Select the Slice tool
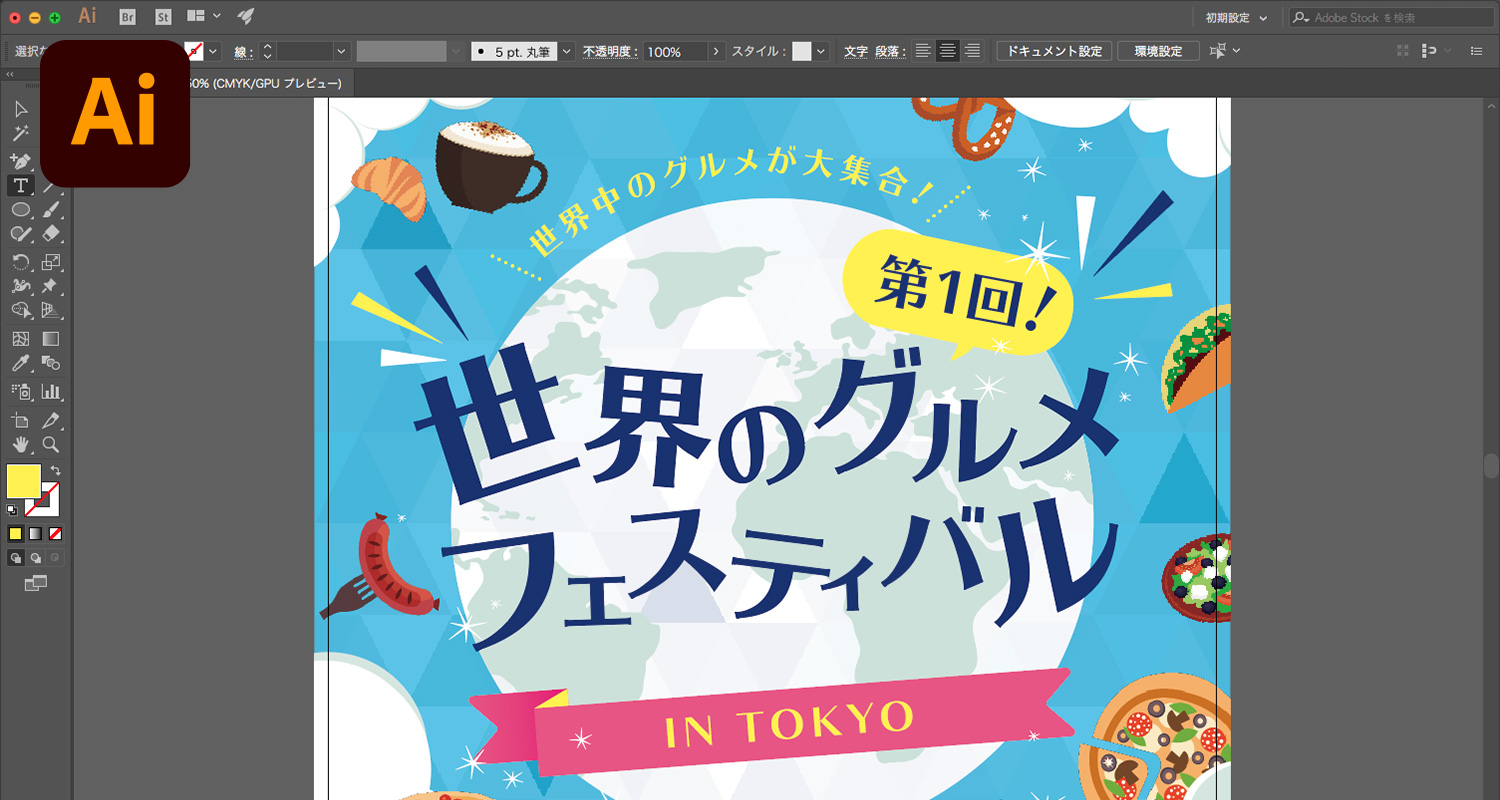The height and width of the screenshot is (800, 1500). [52, 420]
